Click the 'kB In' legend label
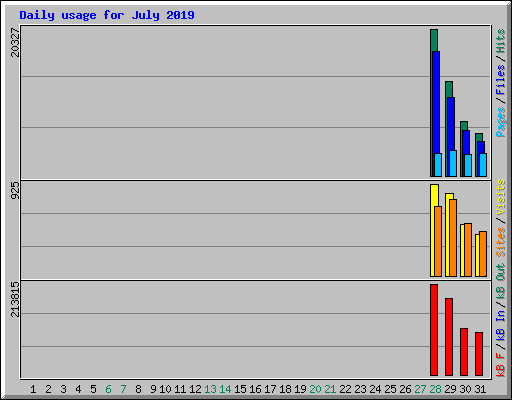Viewport: 512px width, 400px height. pos(501,326)
